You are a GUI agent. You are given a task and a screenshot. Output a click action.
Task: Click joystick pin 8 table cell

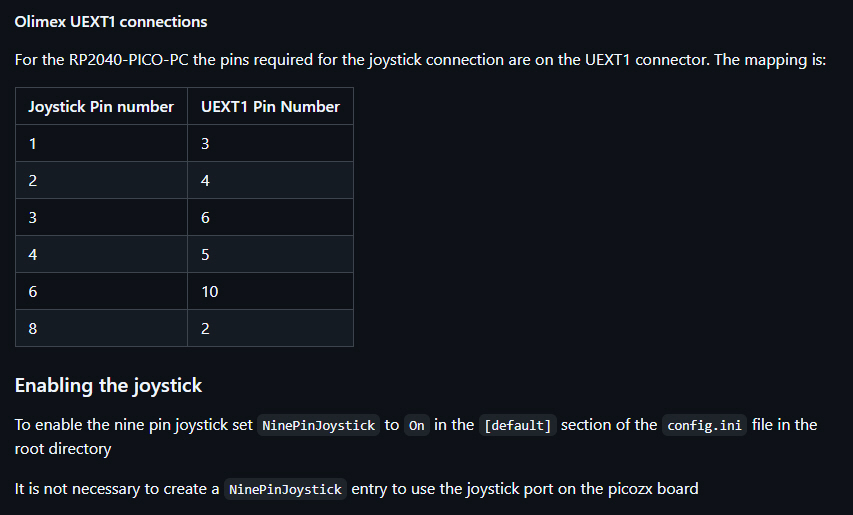coord(101,328)
